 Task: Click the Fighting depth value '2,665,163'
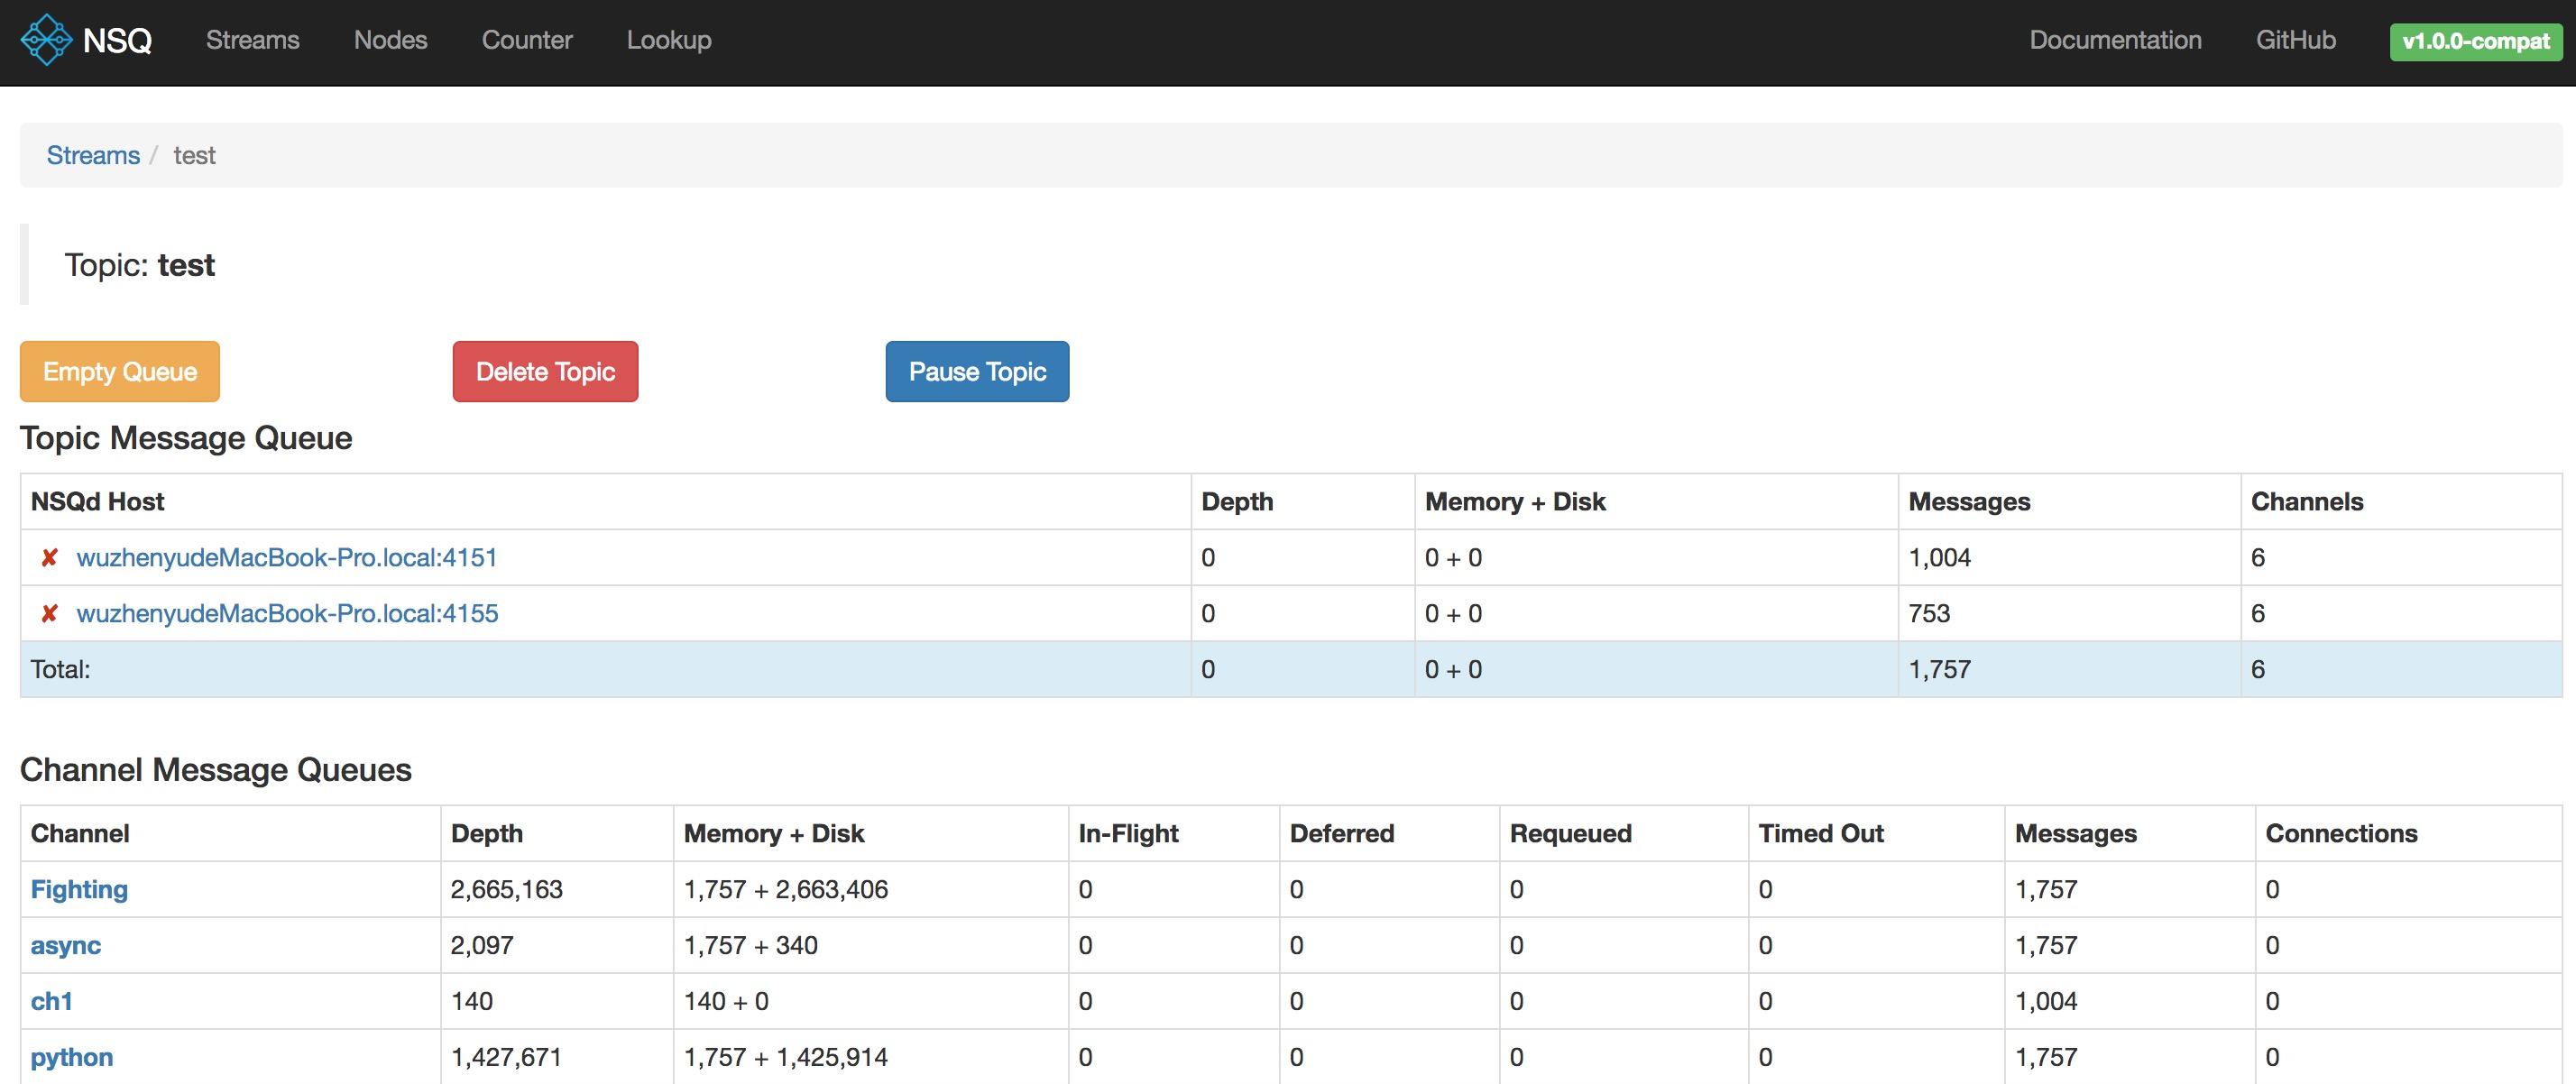pyautogui.click(x=507, y=890)
